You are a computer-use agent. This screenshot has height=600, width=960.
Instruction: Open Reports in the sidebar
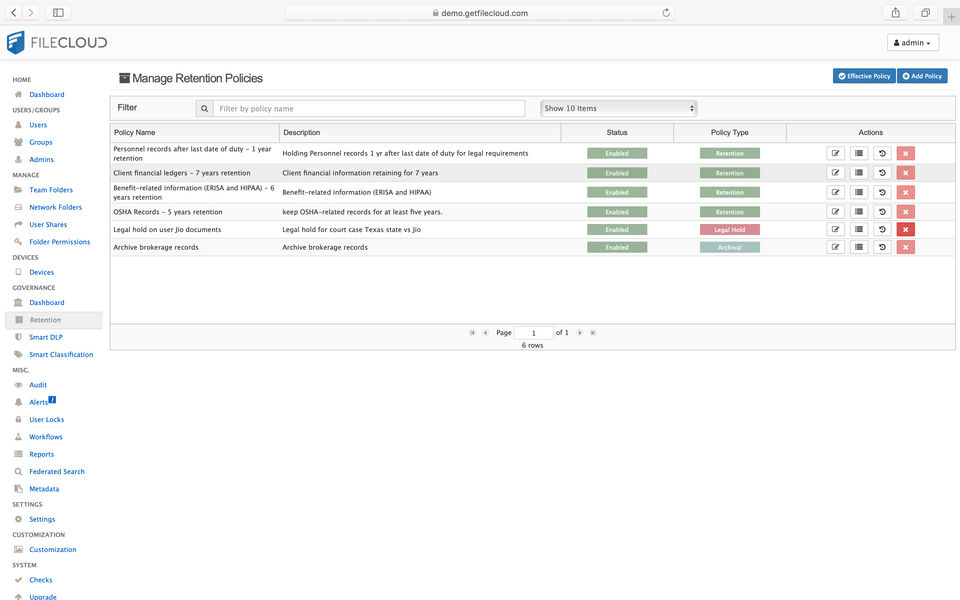click(x=42, y=454)
